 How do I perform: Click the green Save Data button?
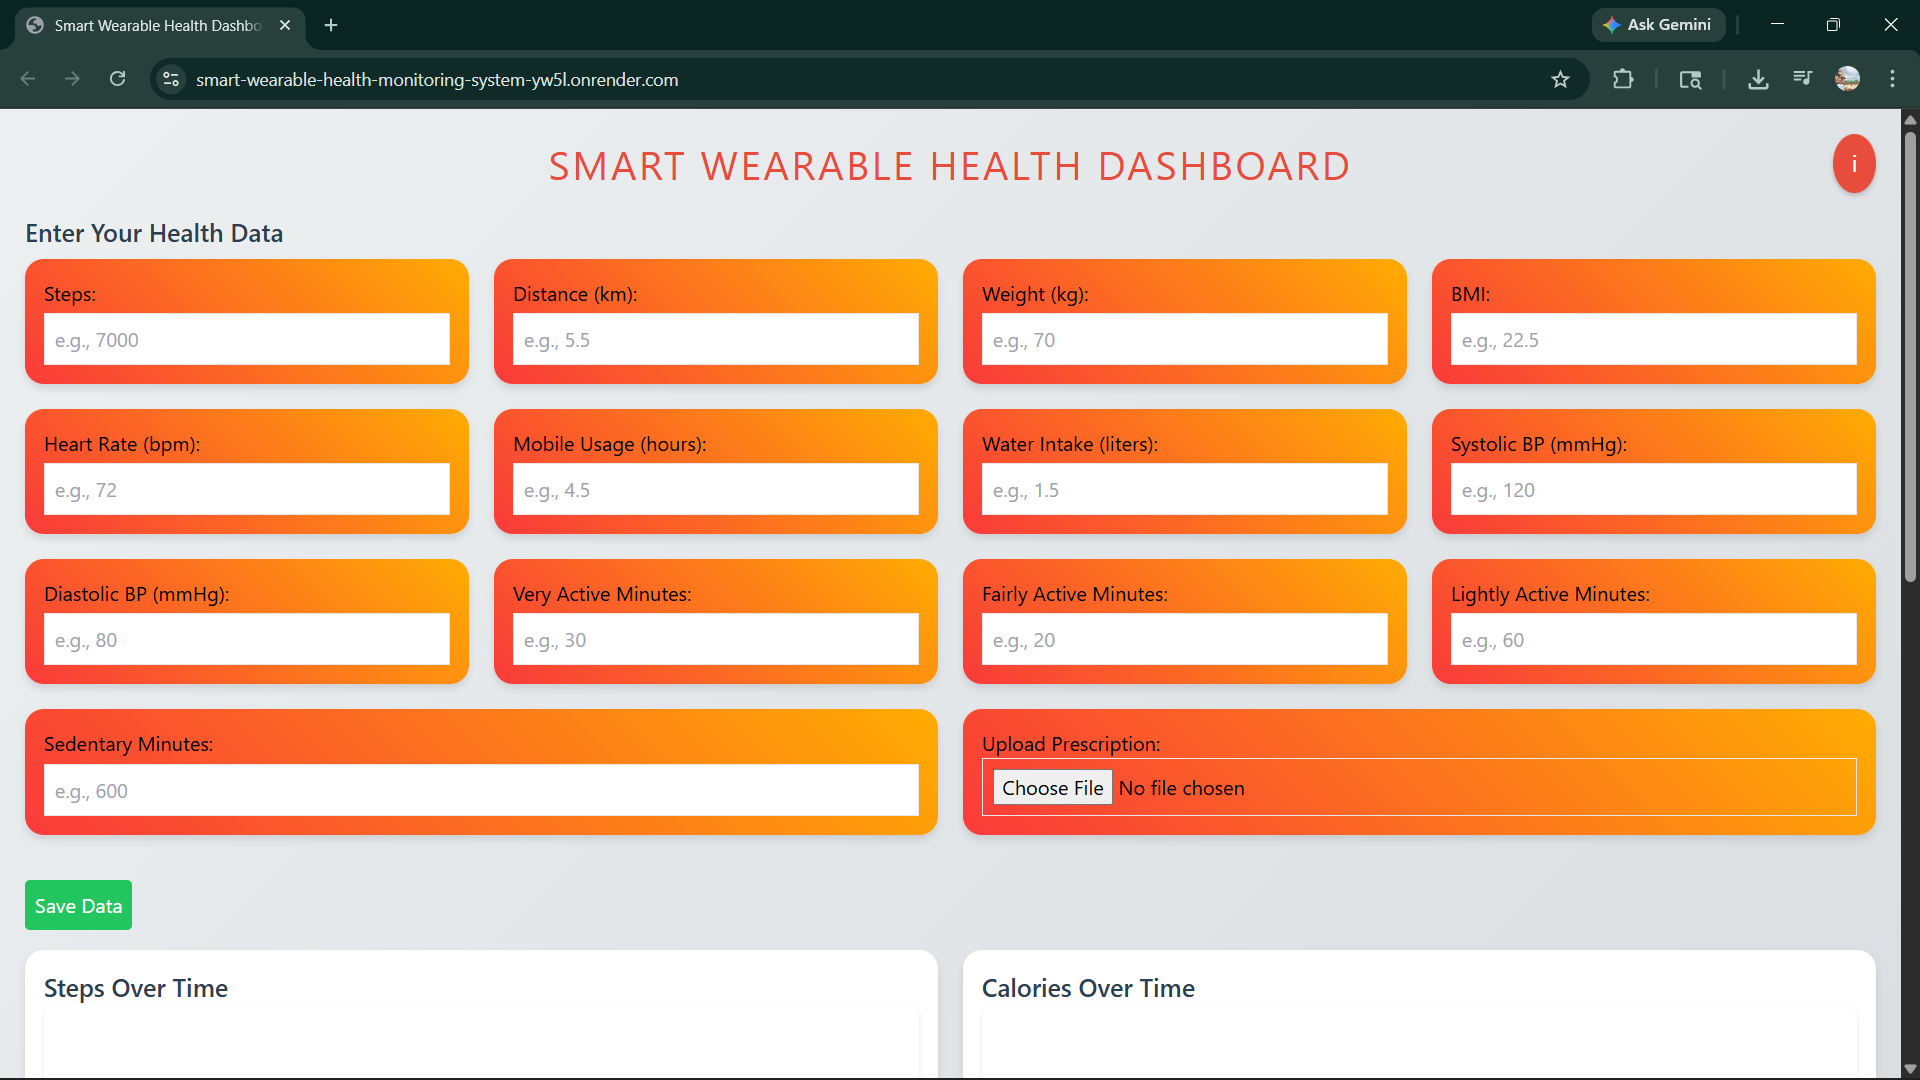click(x=78, y=905)
